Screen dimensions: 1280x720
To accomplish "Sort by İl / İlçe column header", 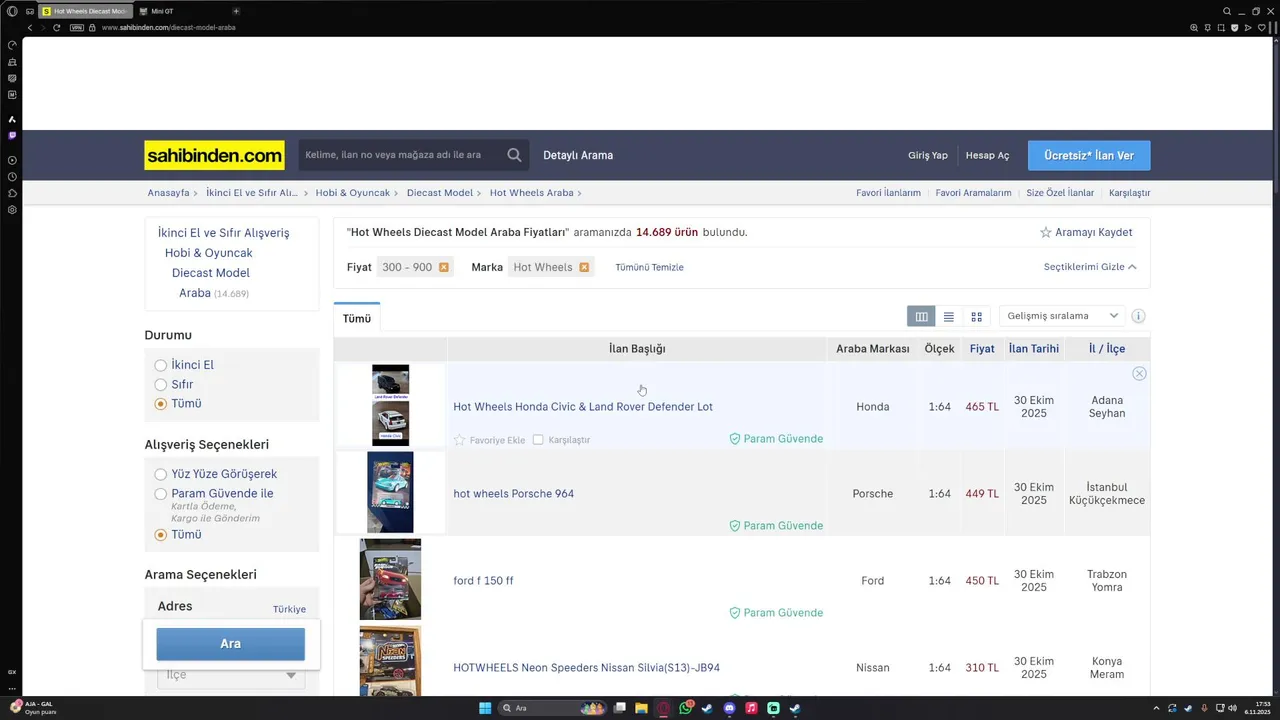I will tap(1107, 349).
